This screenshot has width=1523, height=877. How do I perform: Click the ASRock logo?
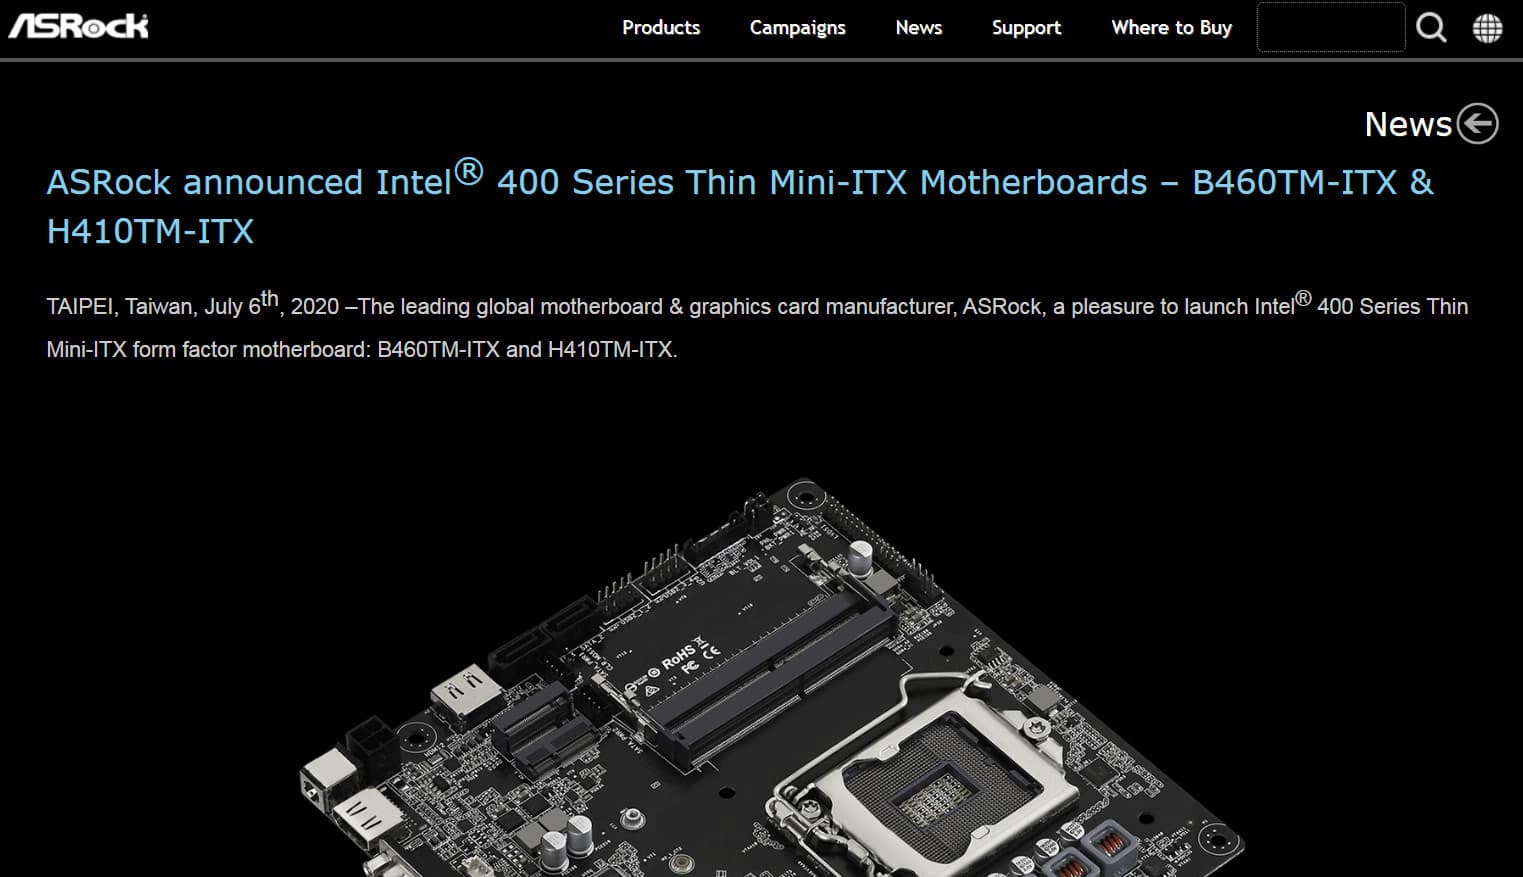coord(78,25)
